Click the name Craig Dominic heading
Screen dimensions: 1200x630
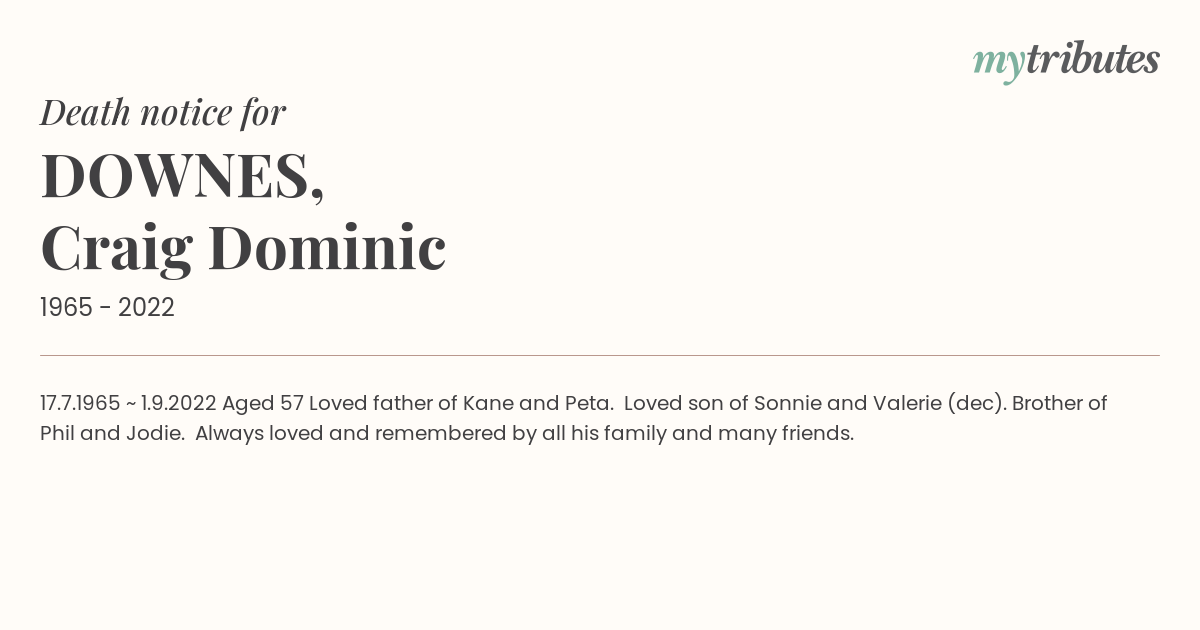coord(243,248)
